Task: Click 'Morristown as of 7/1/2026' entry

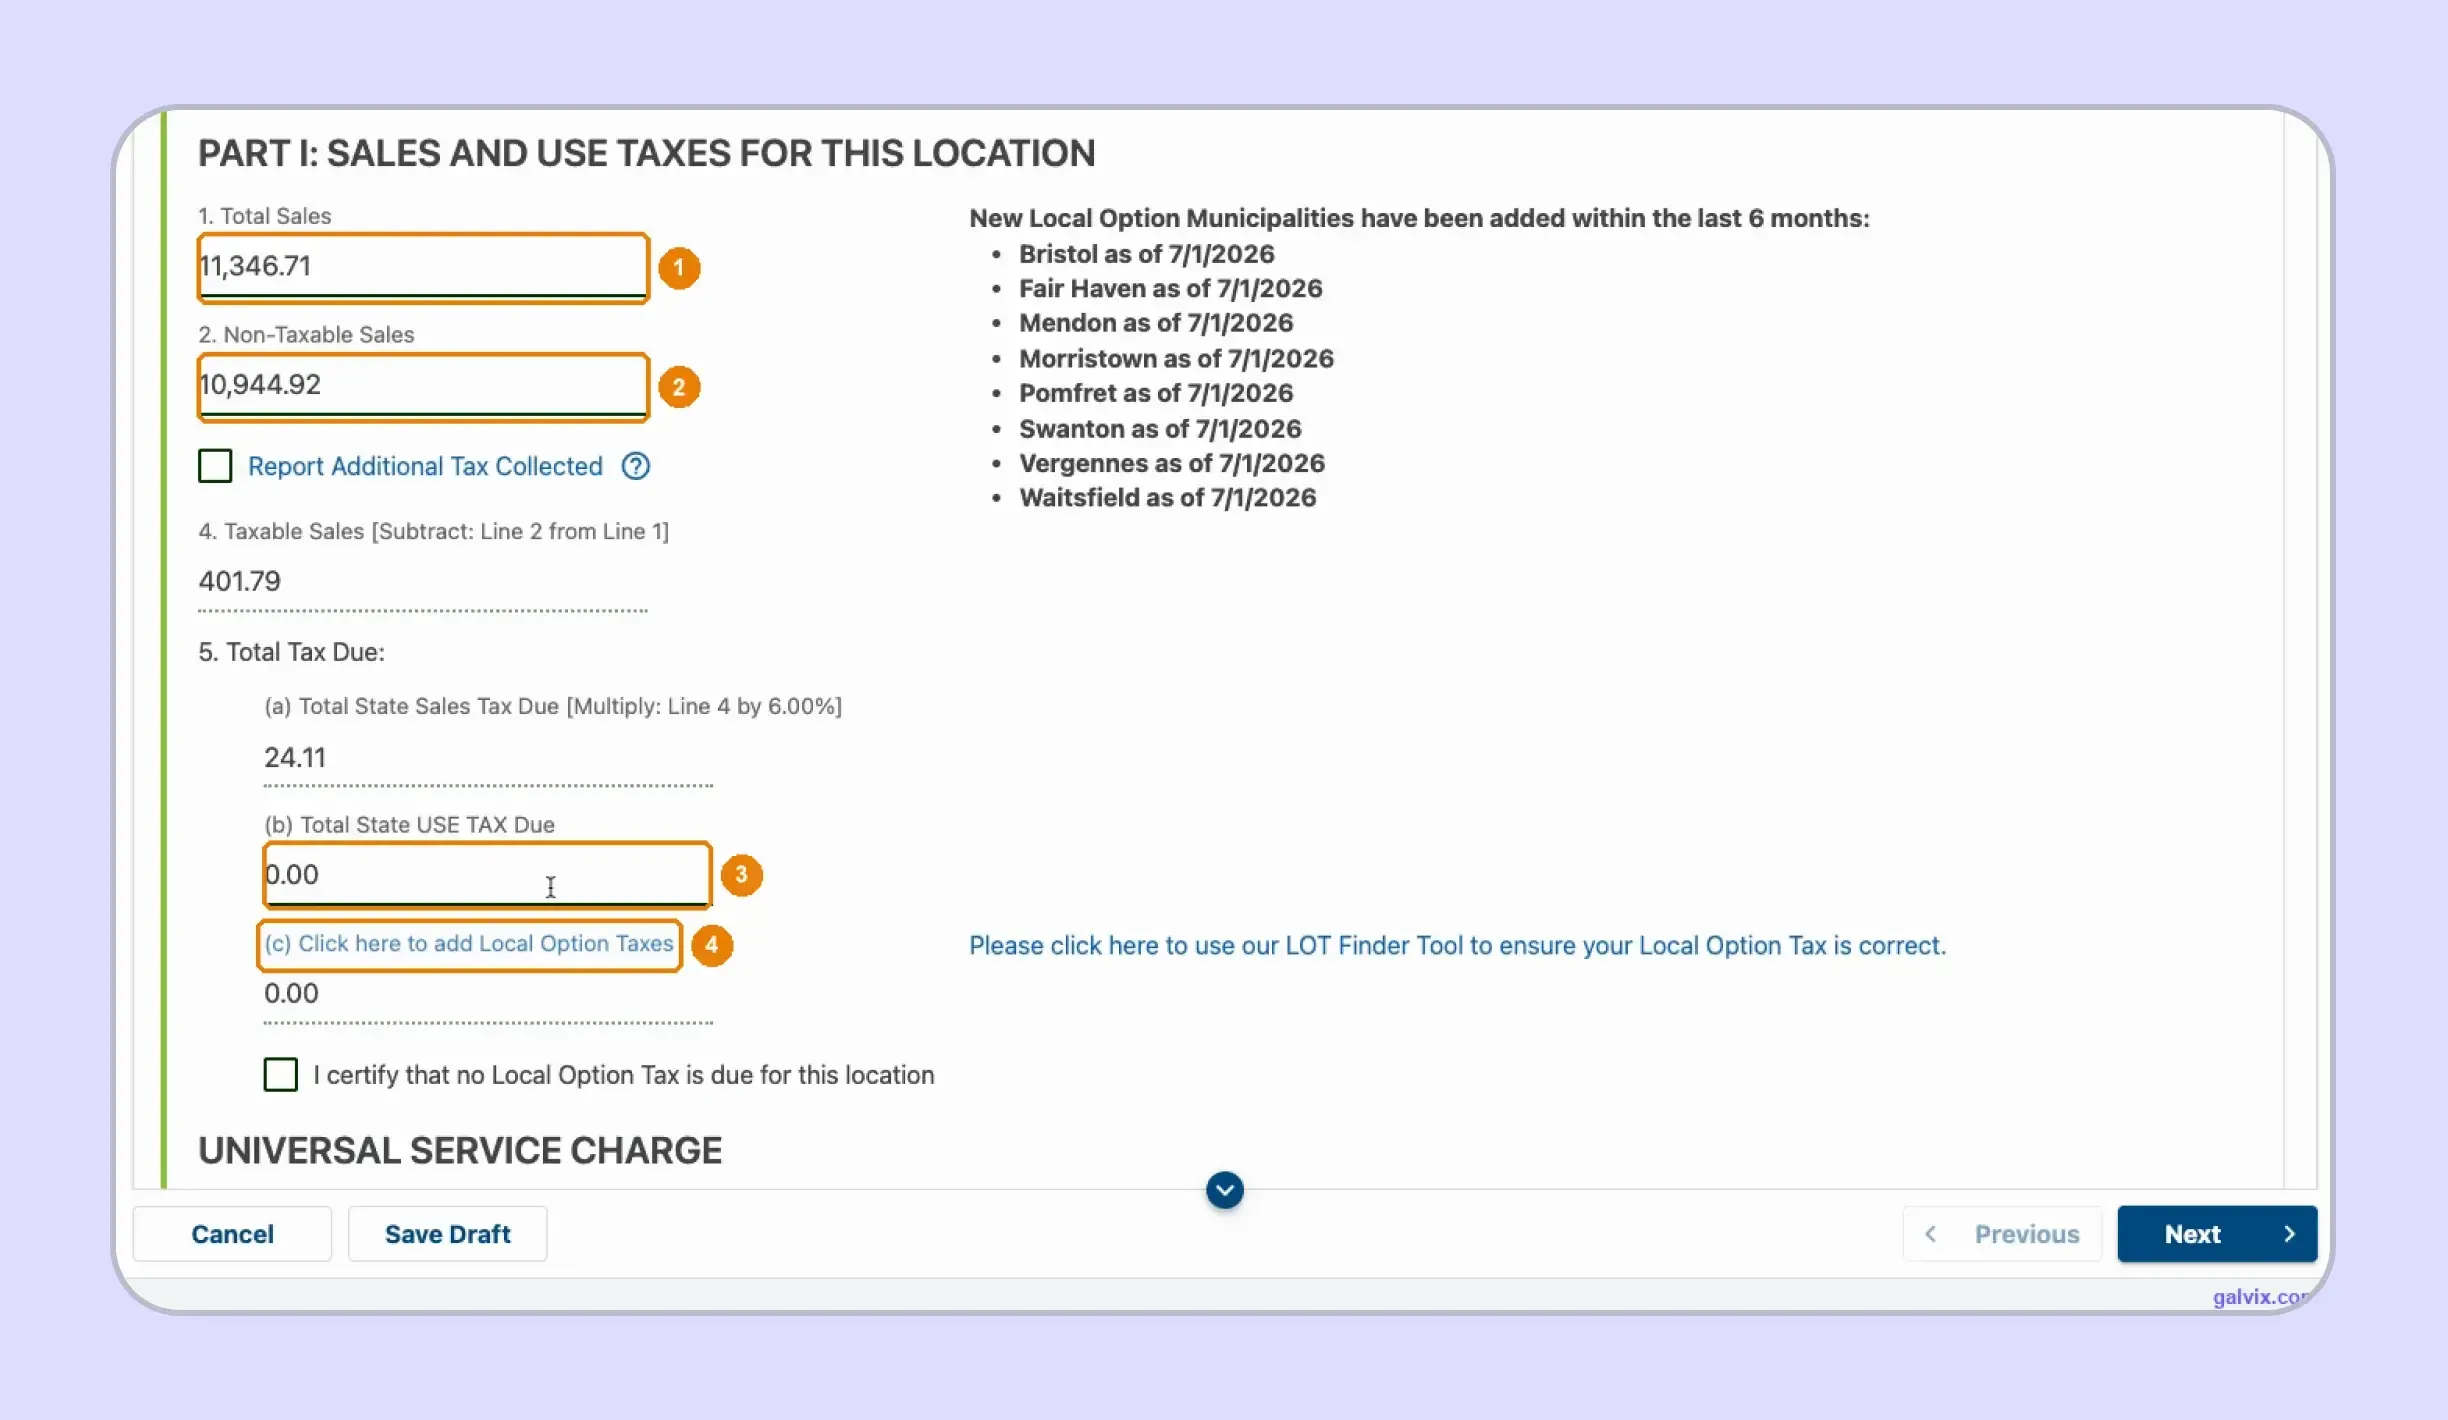Action: pos(1176,359)
